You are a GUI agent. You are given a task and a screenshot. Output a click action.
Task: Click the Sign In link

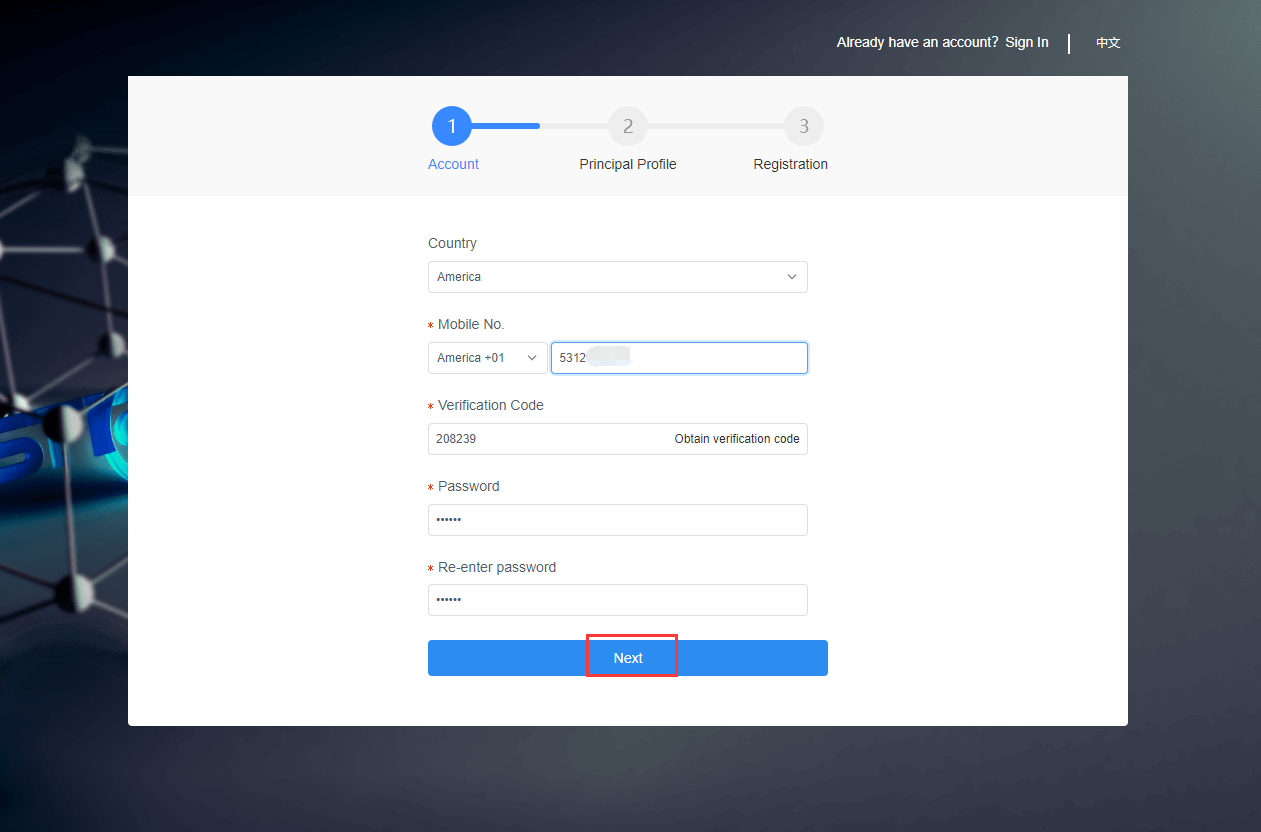[x=1027, y=42]
